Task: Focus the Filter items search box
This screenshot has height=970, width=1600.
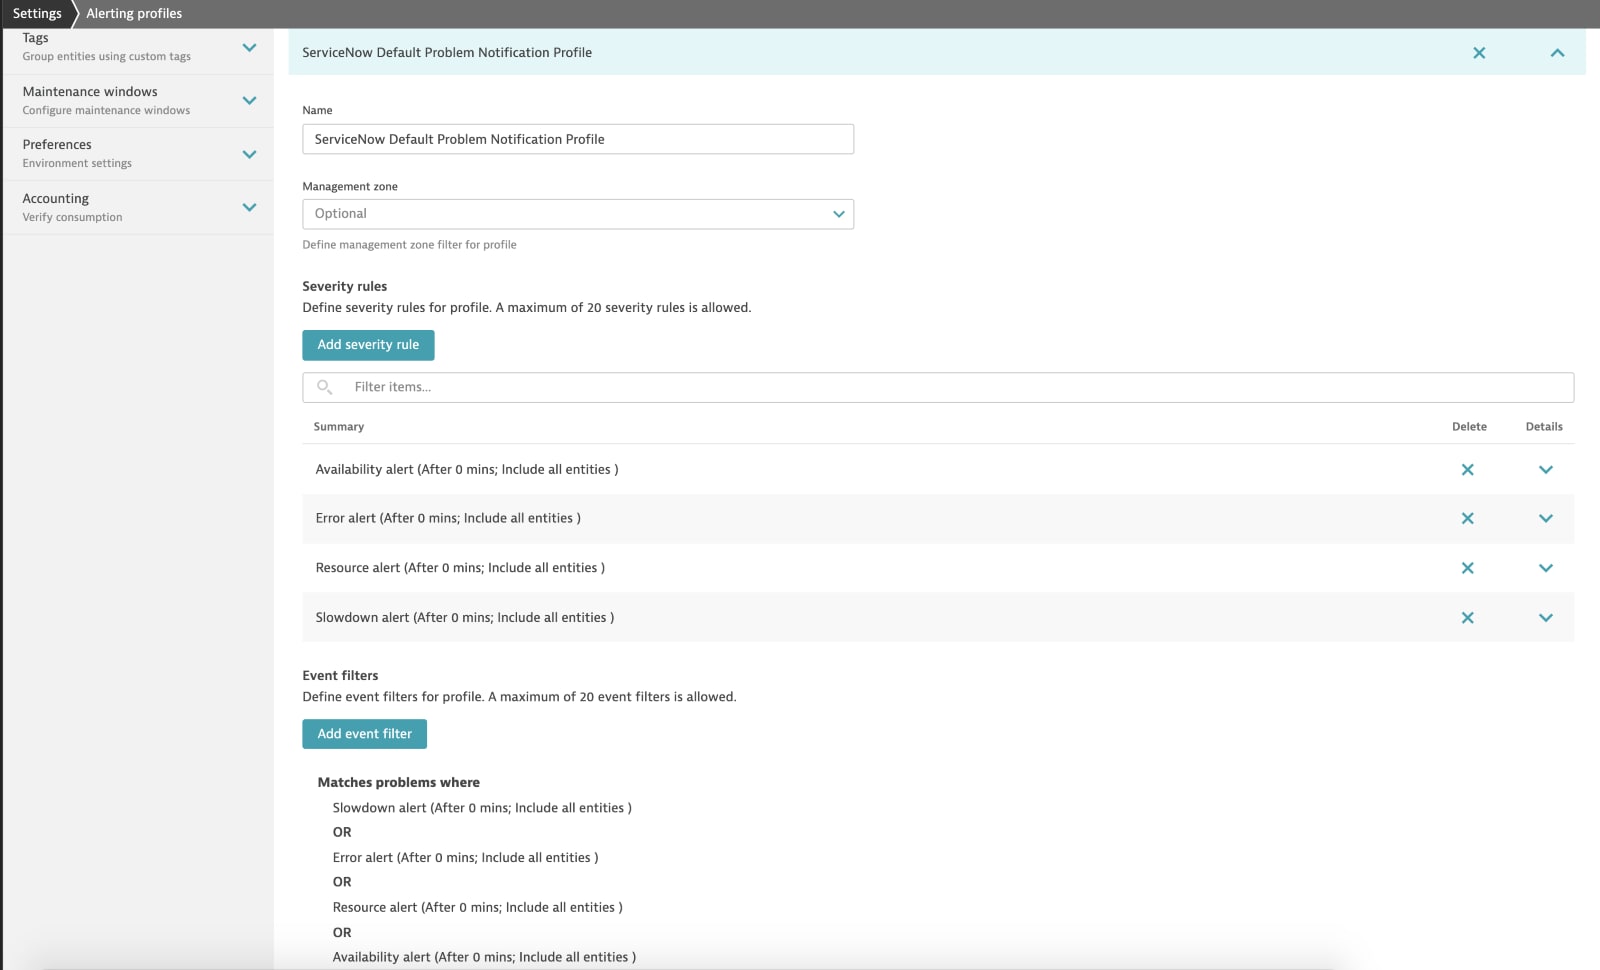Action: tap(938, 387)
